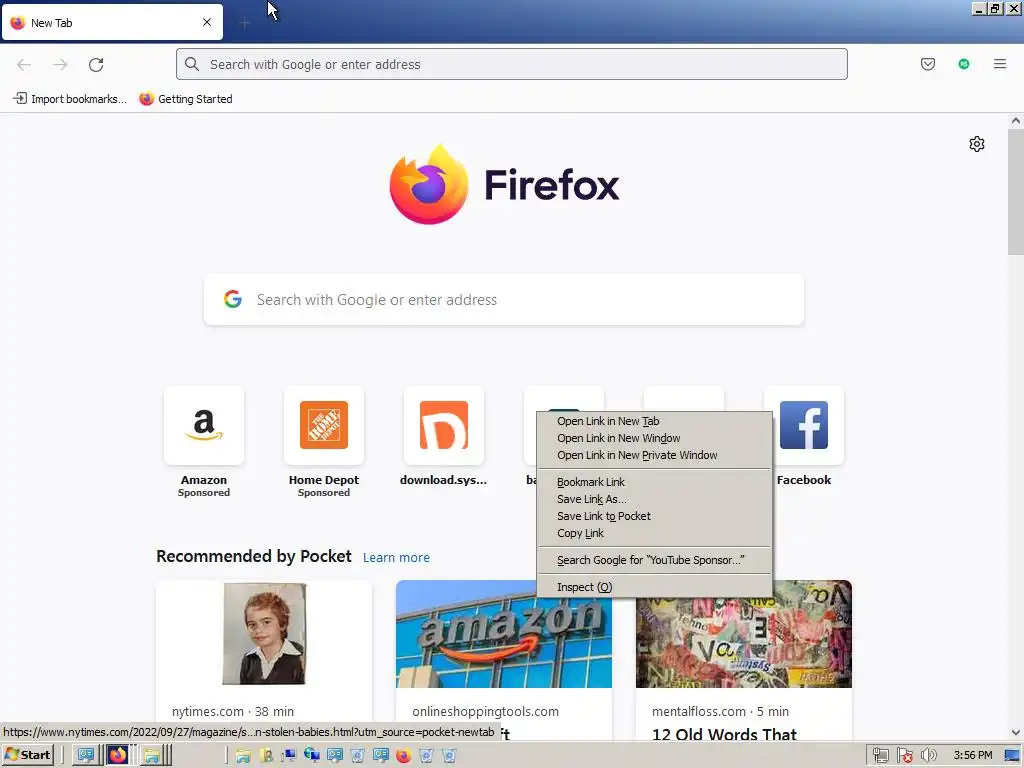
Task: Select Copy Link menu entry
Action: pyautogui.click(x=654, y=533)
